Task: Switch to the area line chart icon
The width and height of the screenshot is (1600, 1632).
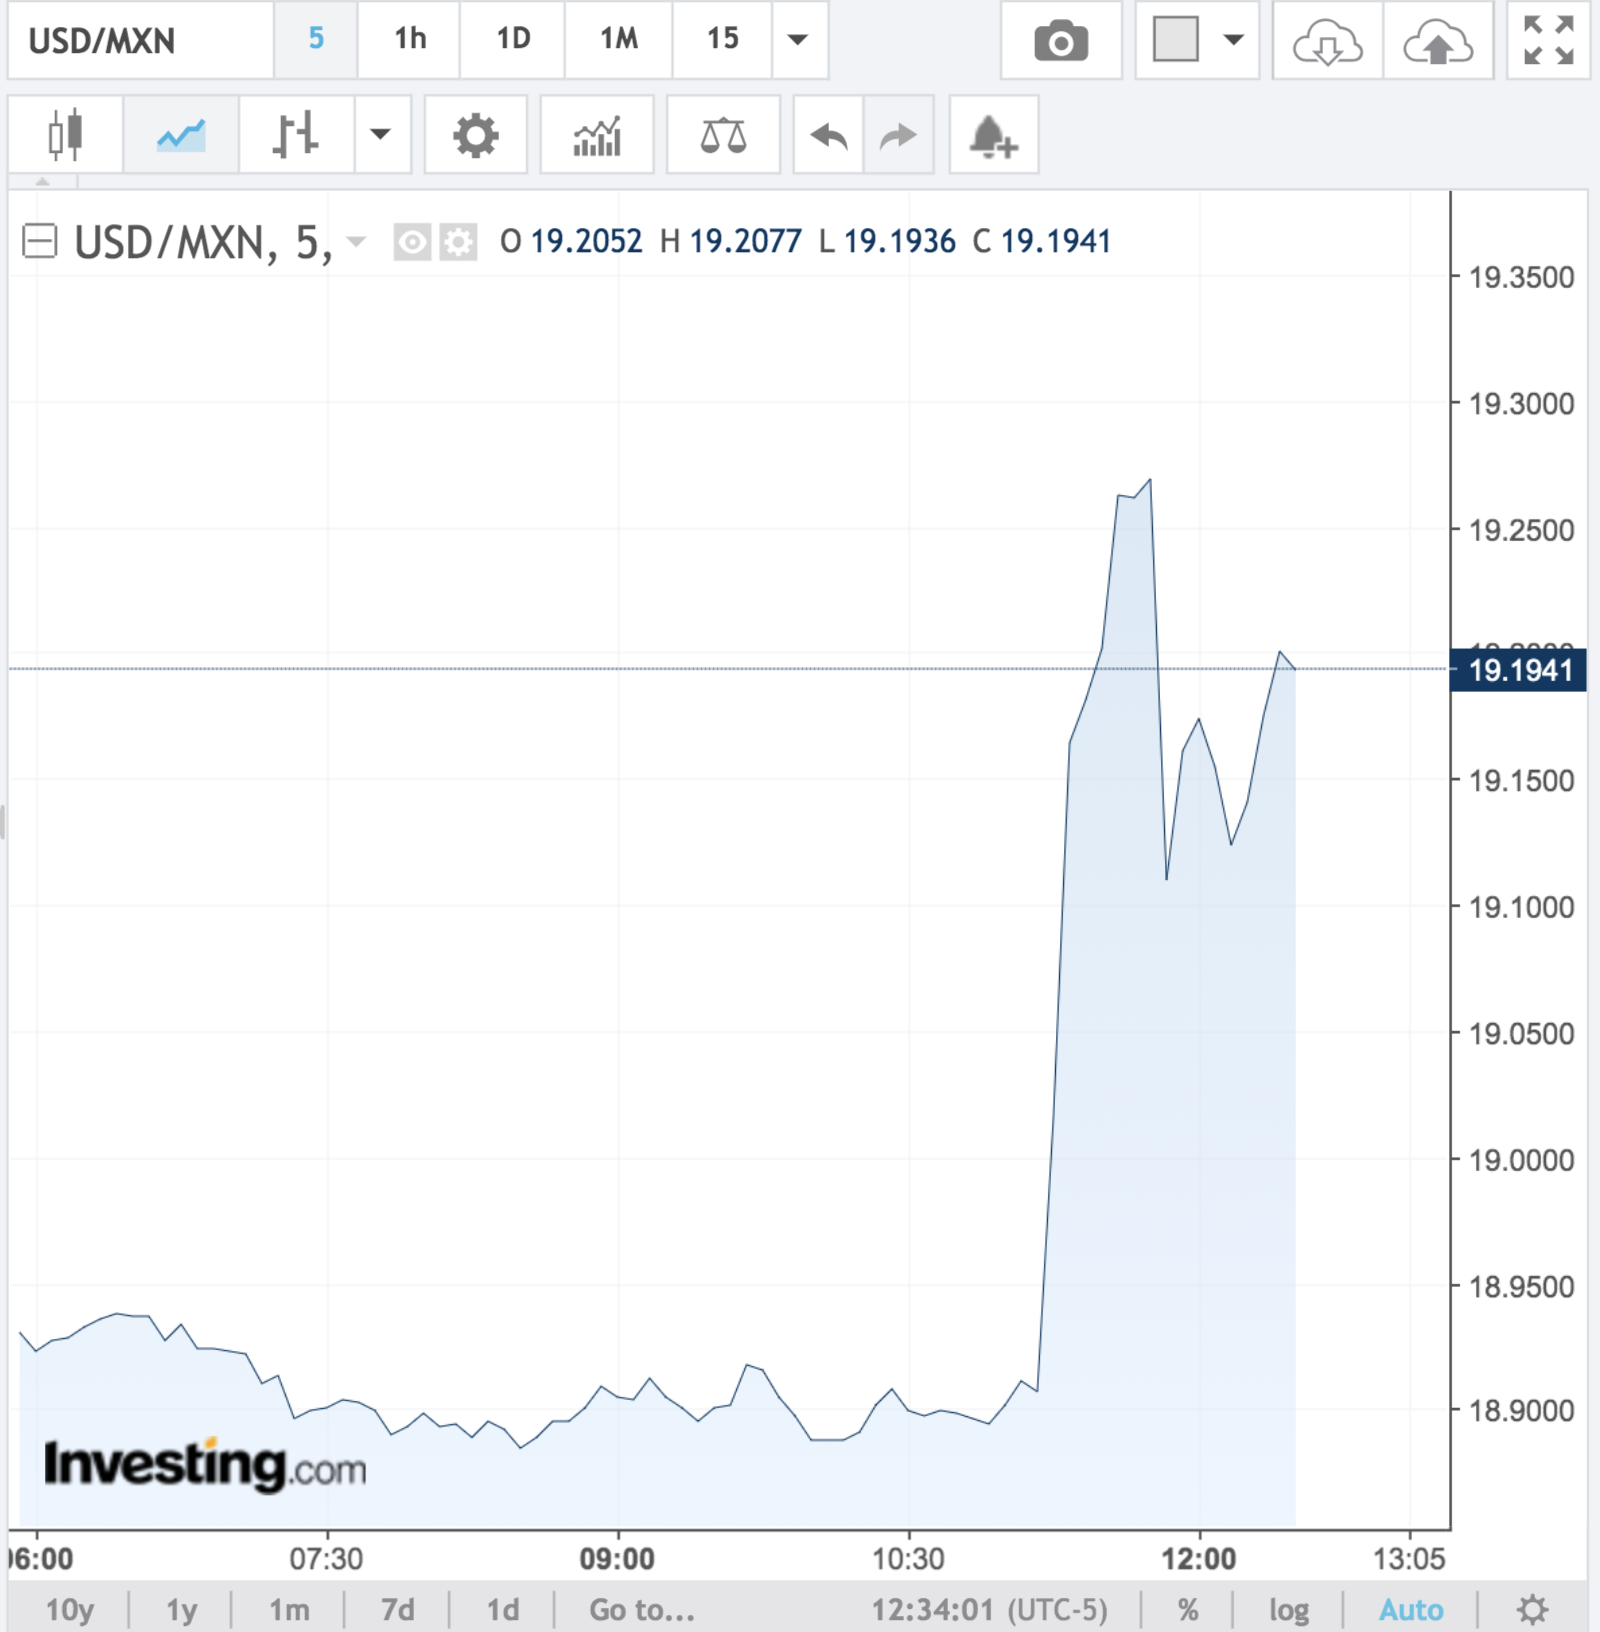Action: (x=181, y=135)
